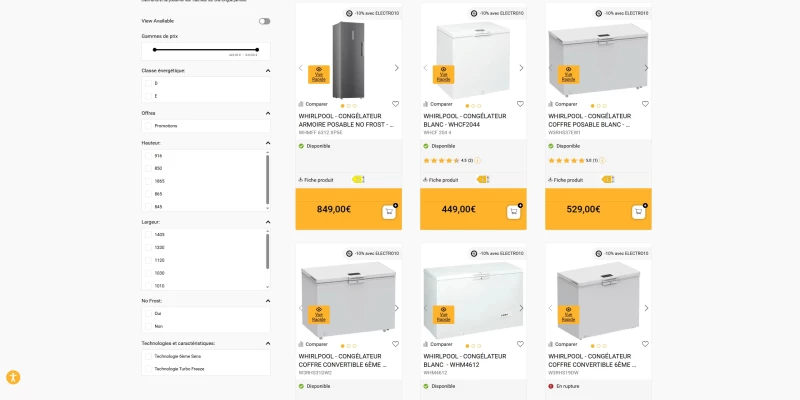
Task: Toggle the View Available switch
Action: pyautogui.click(x=264, y=21)
